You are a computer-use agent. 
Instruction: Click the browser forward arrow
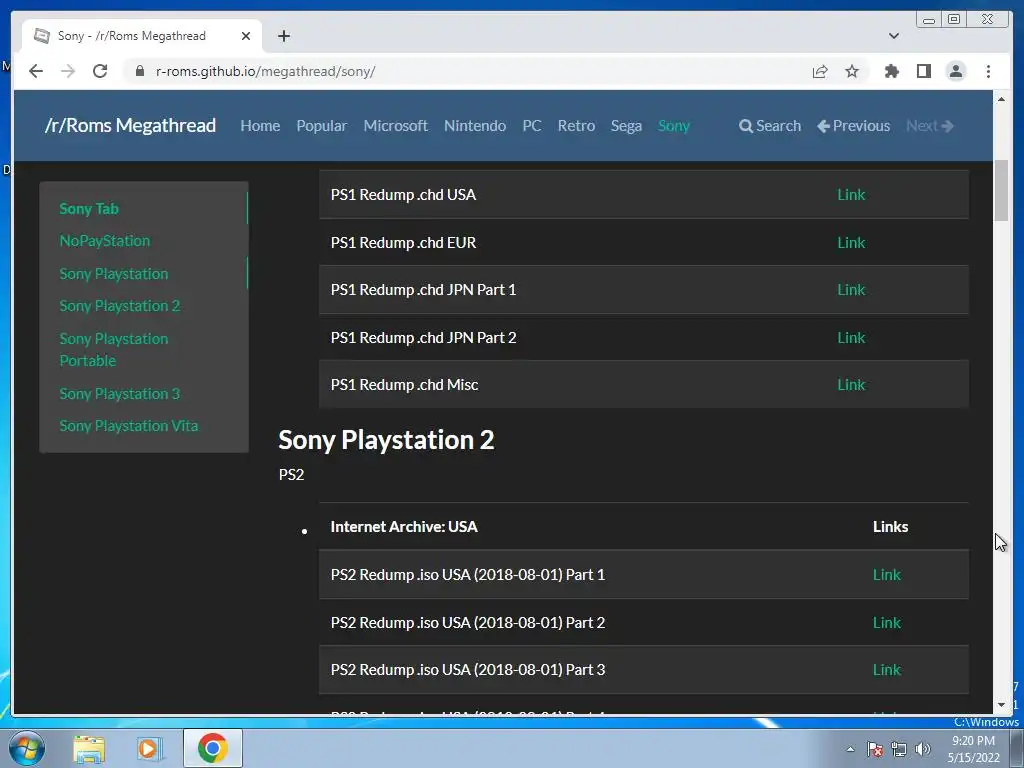tap(68, 71)
